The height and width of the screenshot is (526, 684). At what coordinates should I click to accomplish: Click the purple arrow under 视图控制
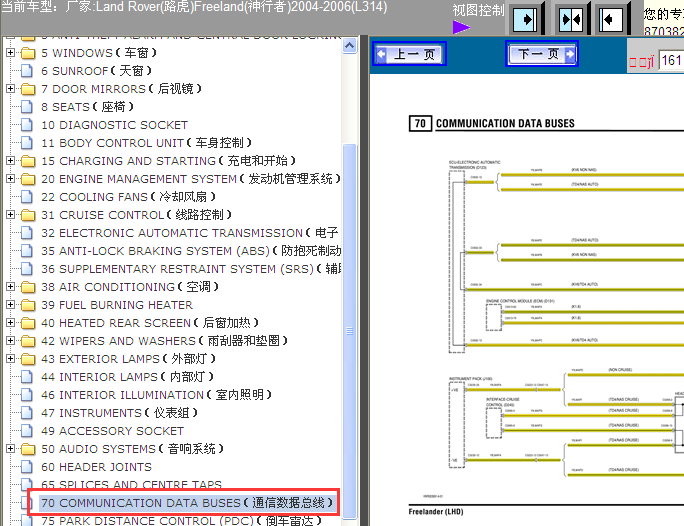461,27
